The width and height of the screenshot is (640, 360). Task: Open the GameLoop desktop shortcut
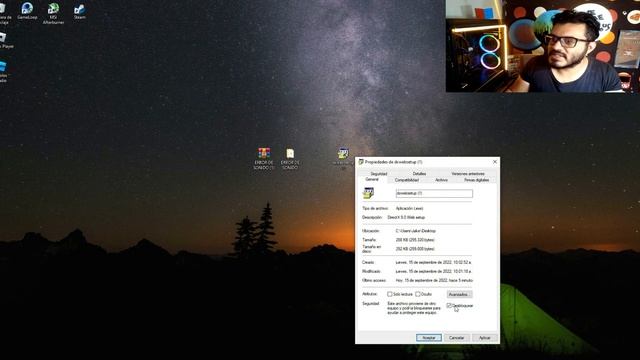pos(27,11)
